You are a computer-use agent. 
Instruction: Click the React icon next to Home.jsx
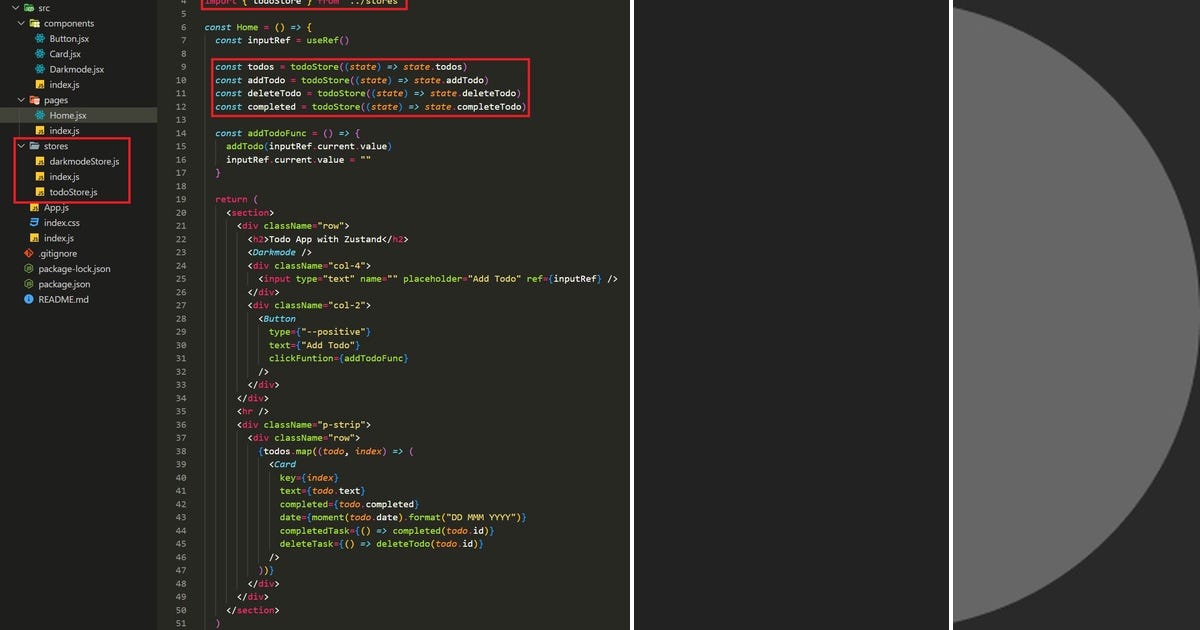40,115
